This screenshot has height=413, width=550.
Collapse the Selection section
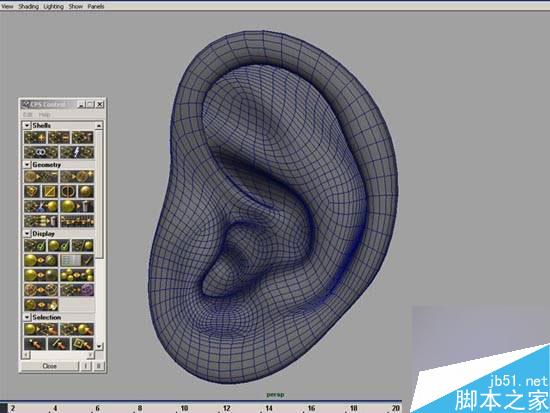point(27,317)
